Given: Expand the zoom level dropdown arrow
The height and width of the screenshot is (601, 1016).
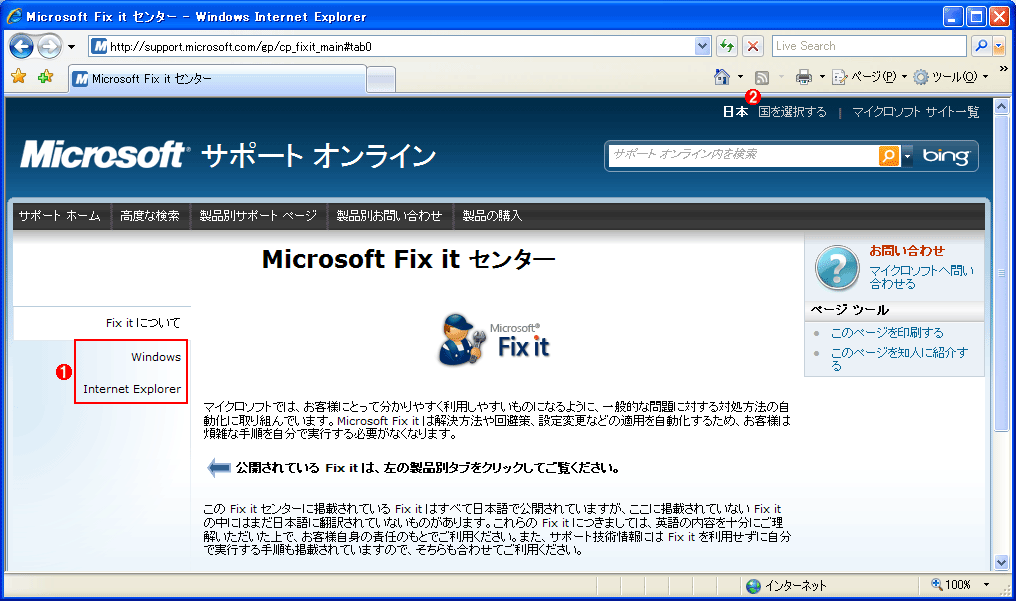Looking at the screenshot, I should point(986,585).
